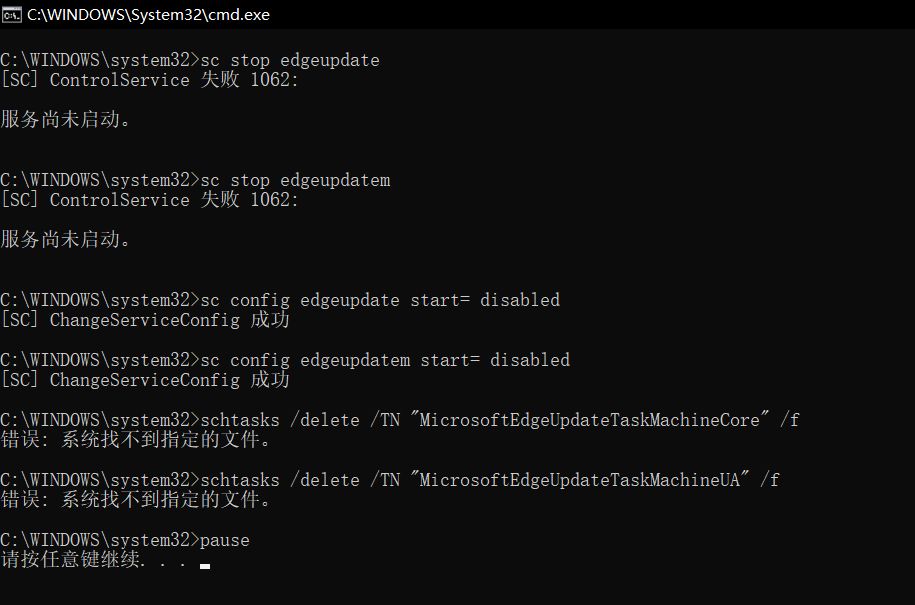Click the "请按任意键继续. . ." prompt
This screenshot has width=915, height=605.
[x=95, y=560]
